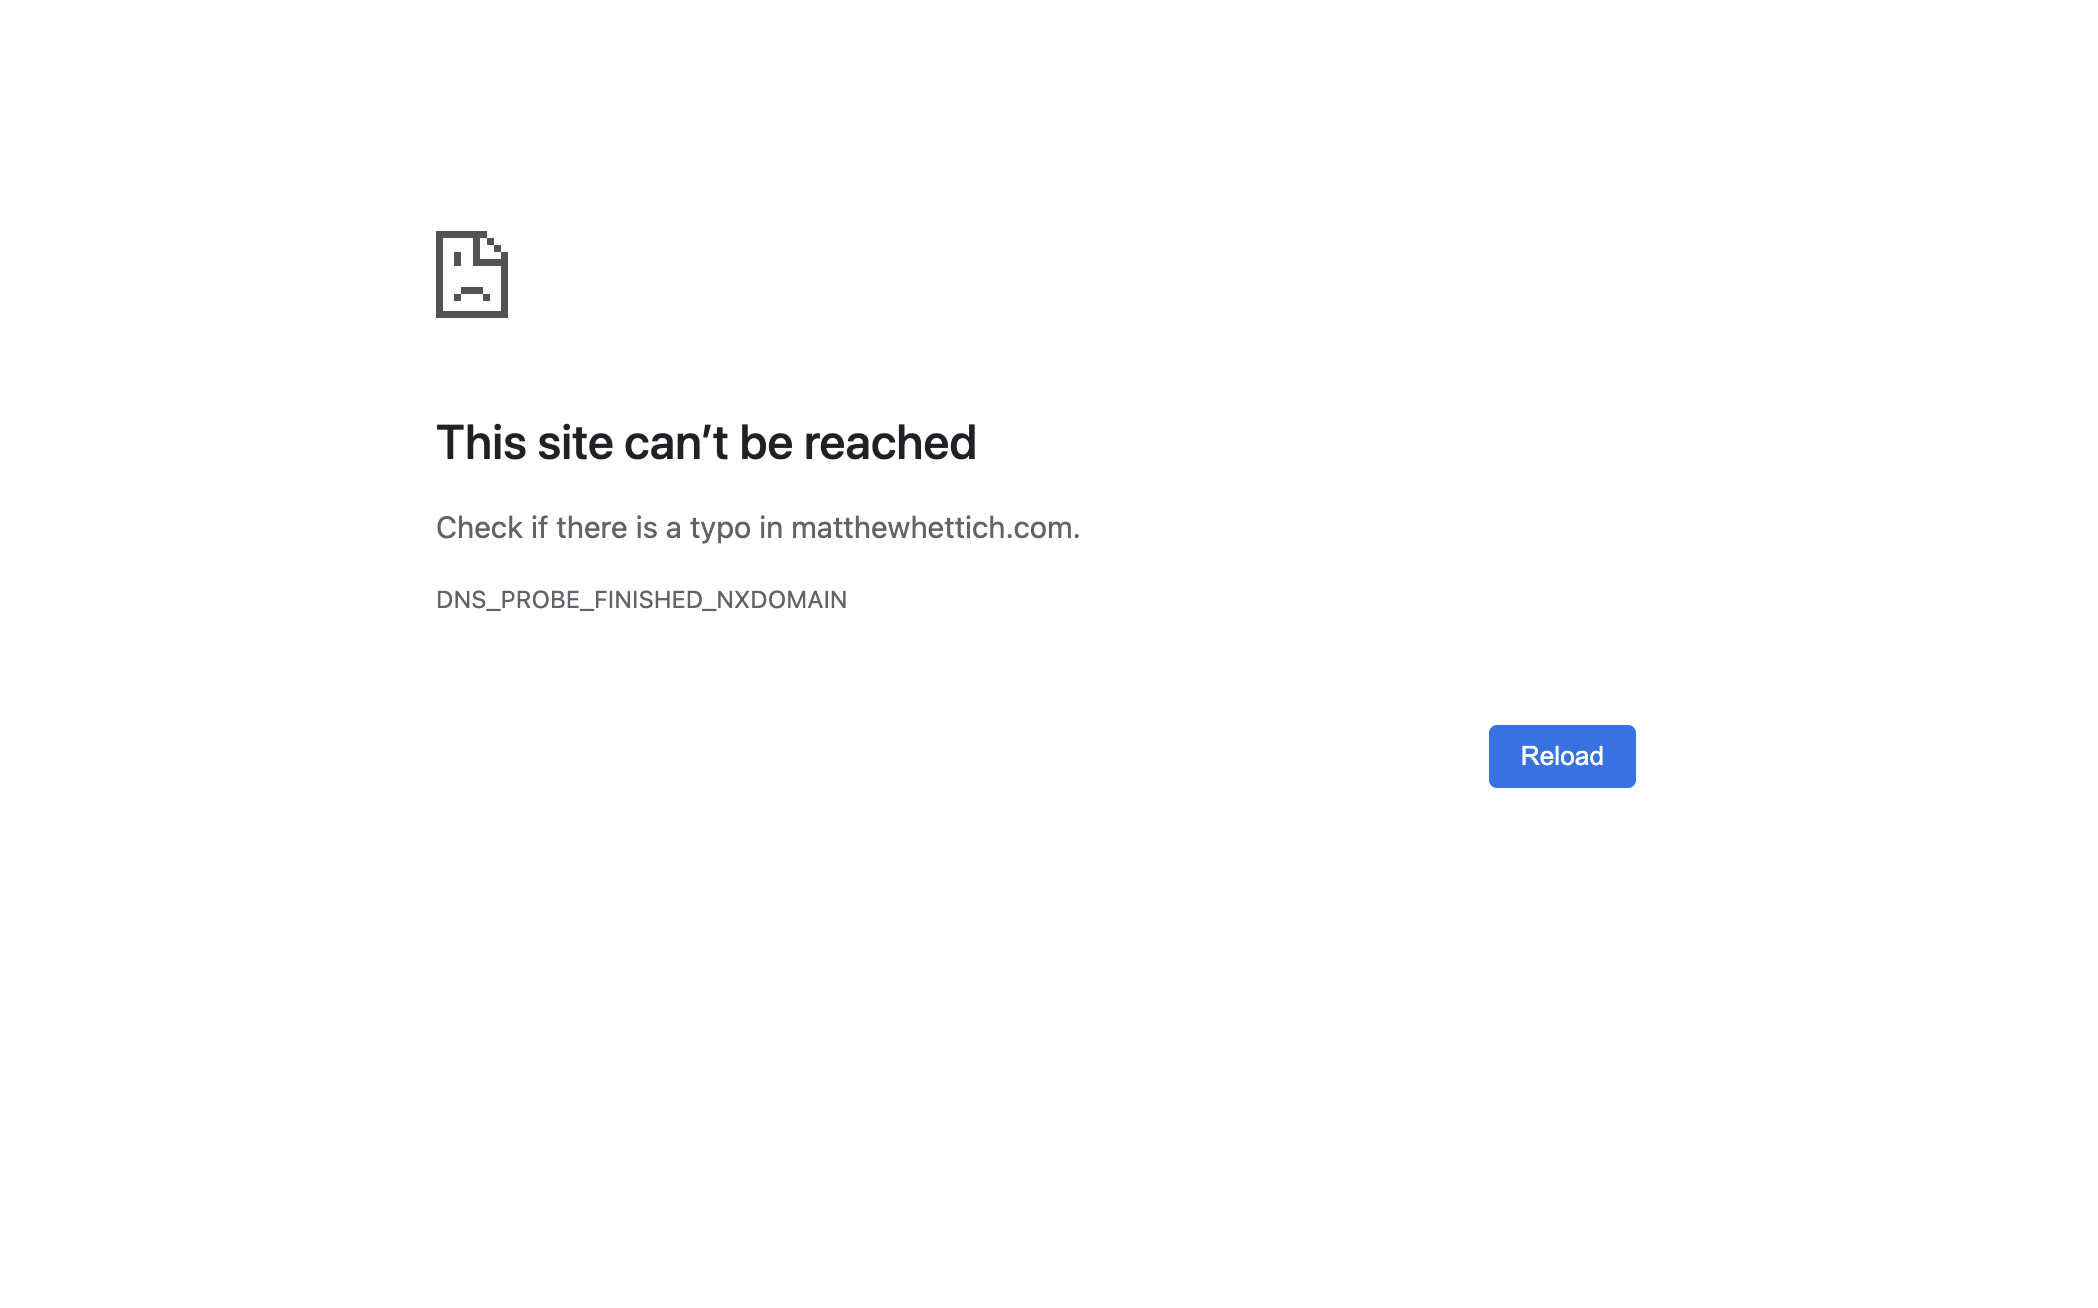Click the word "site" in the heading
Viewport: 2098px width, 1308px height.
[575, 442]
